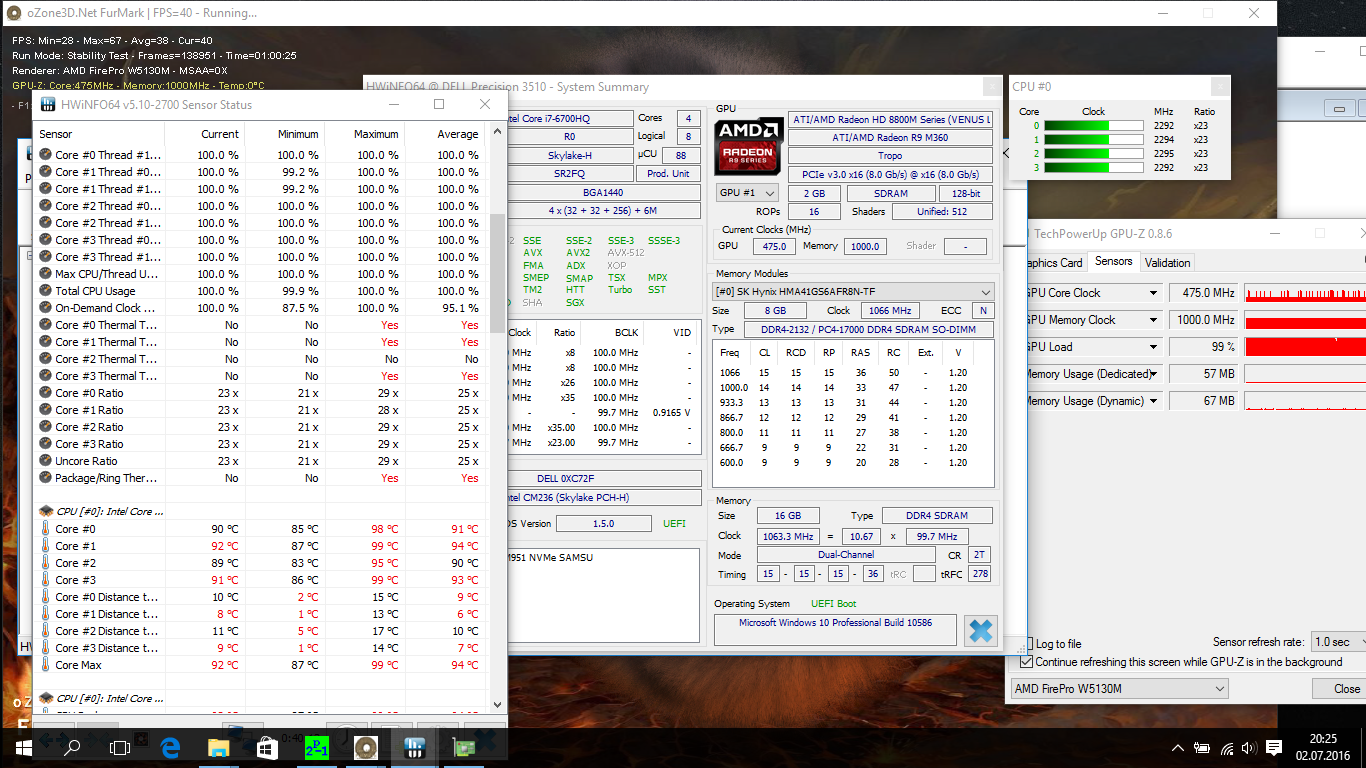Viewport: 1366px width, 768px height.
Task: Click the AMD Radeon R9 Series logo
Action: pos(748,147)
